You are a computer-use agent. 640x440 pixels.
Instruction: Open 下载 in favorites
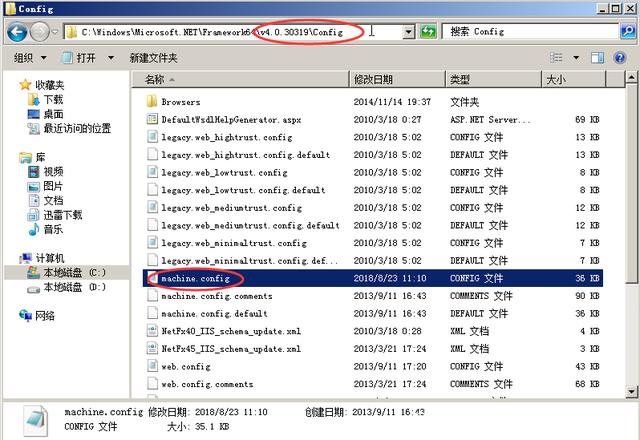[45, 99]
